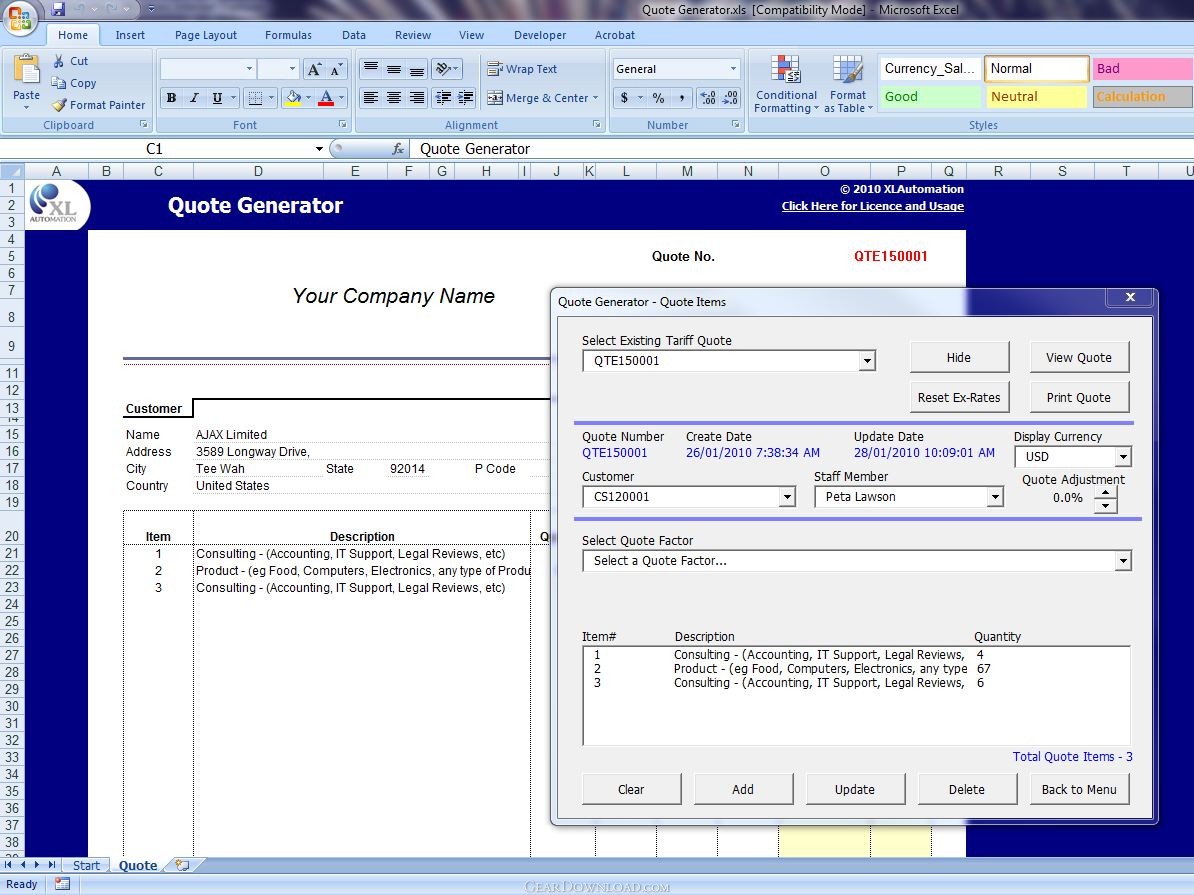Click the Copy icon

[59, 83]
